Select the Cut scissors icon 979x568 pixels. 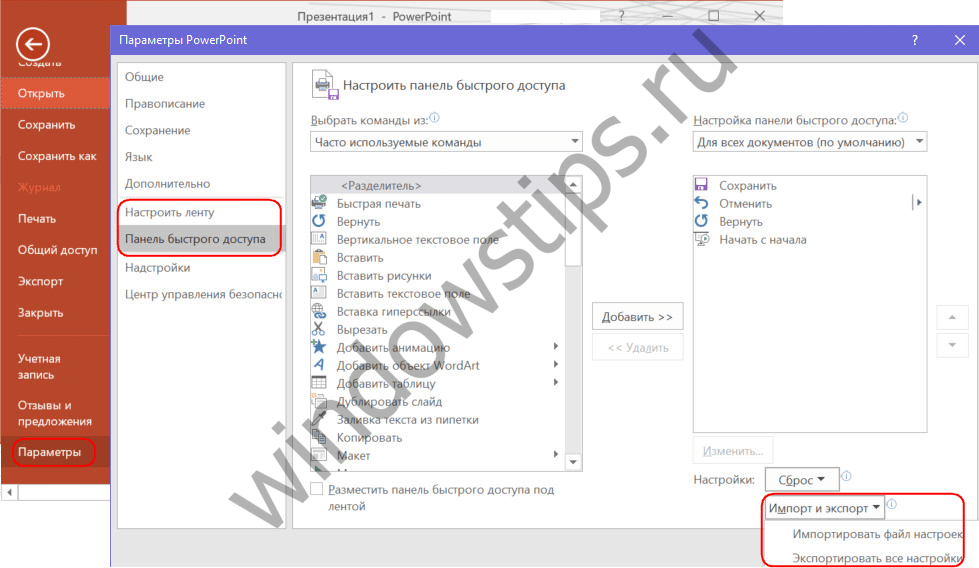(319, 329)
